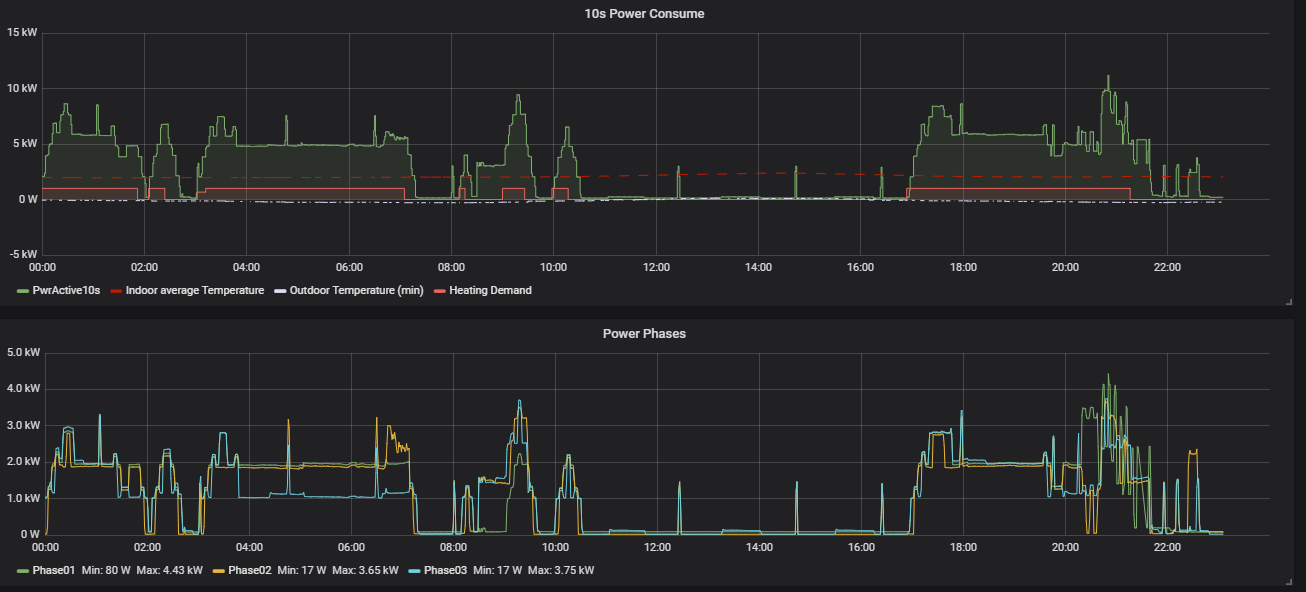
Task: Click '06:00' time label in Power Phases panel
Action: 351,548
